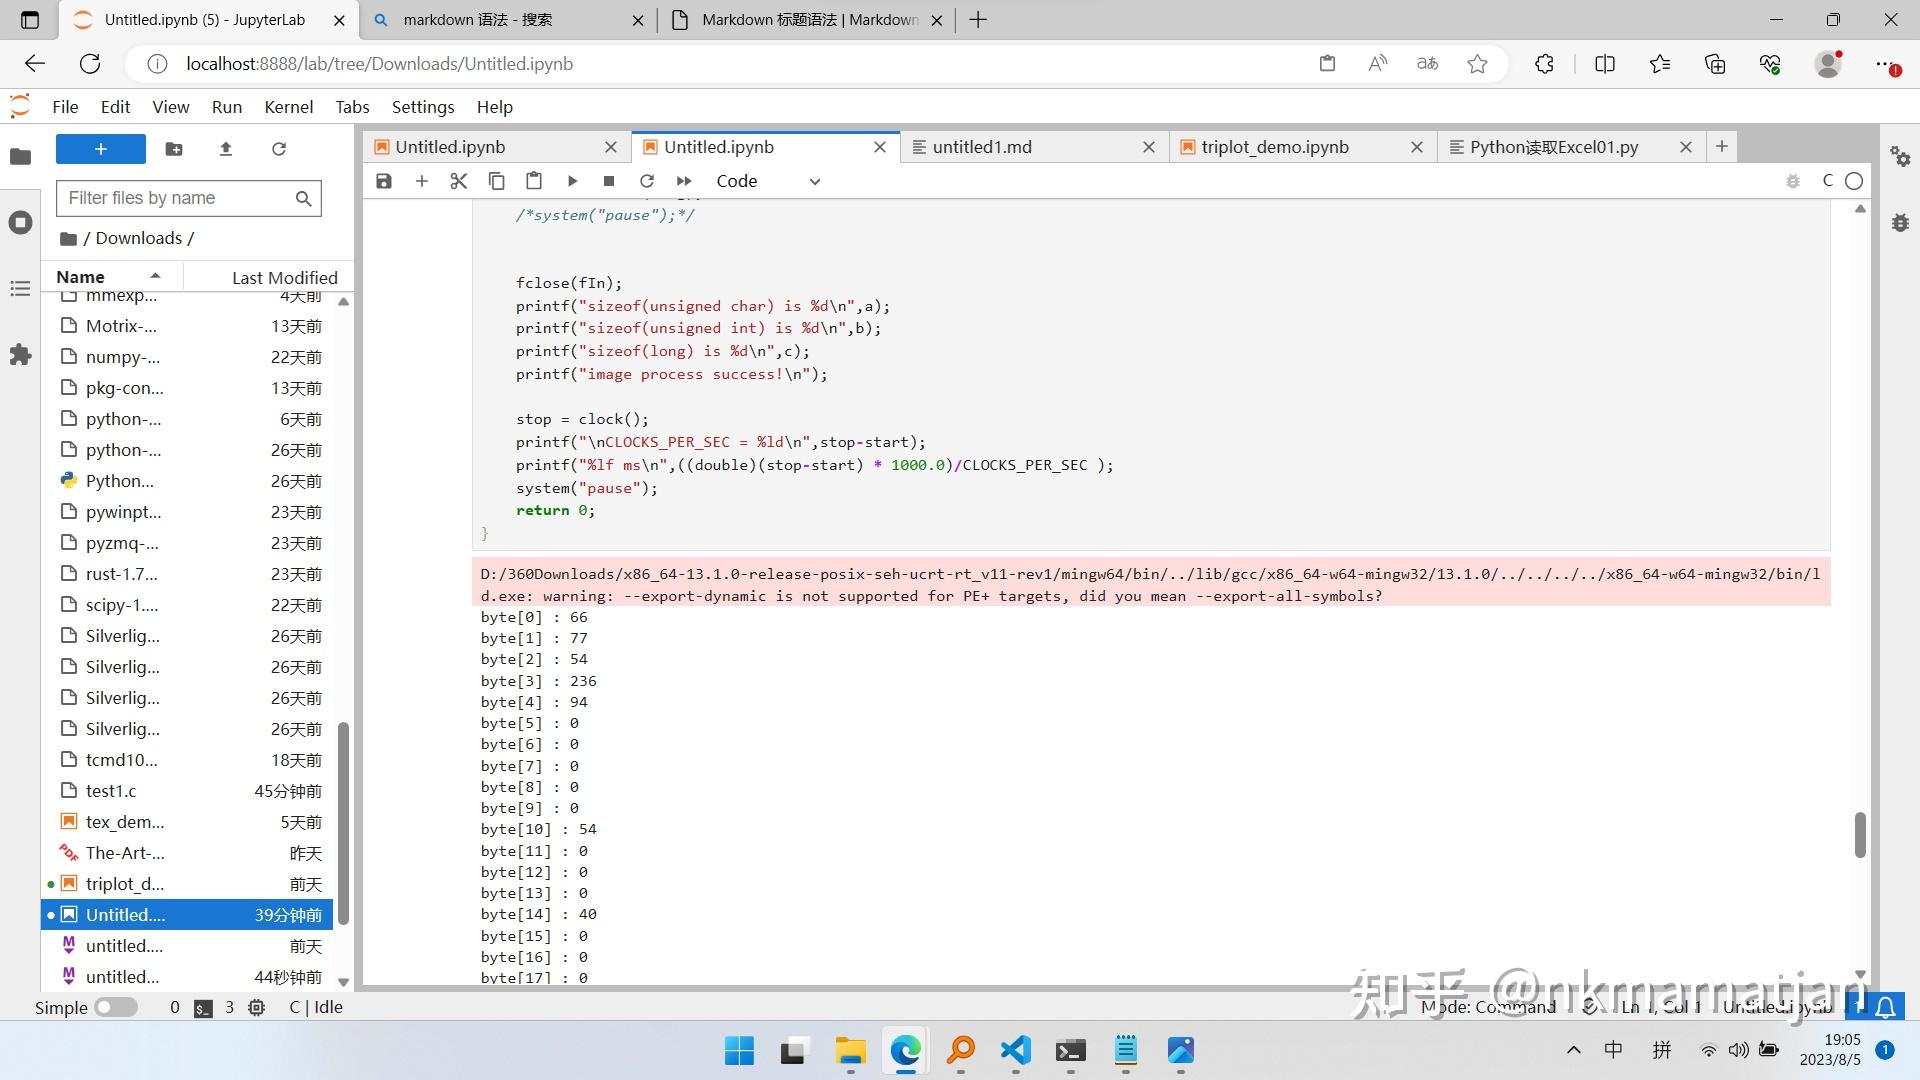Open the extension manager sidebar icon

[20, 355]
